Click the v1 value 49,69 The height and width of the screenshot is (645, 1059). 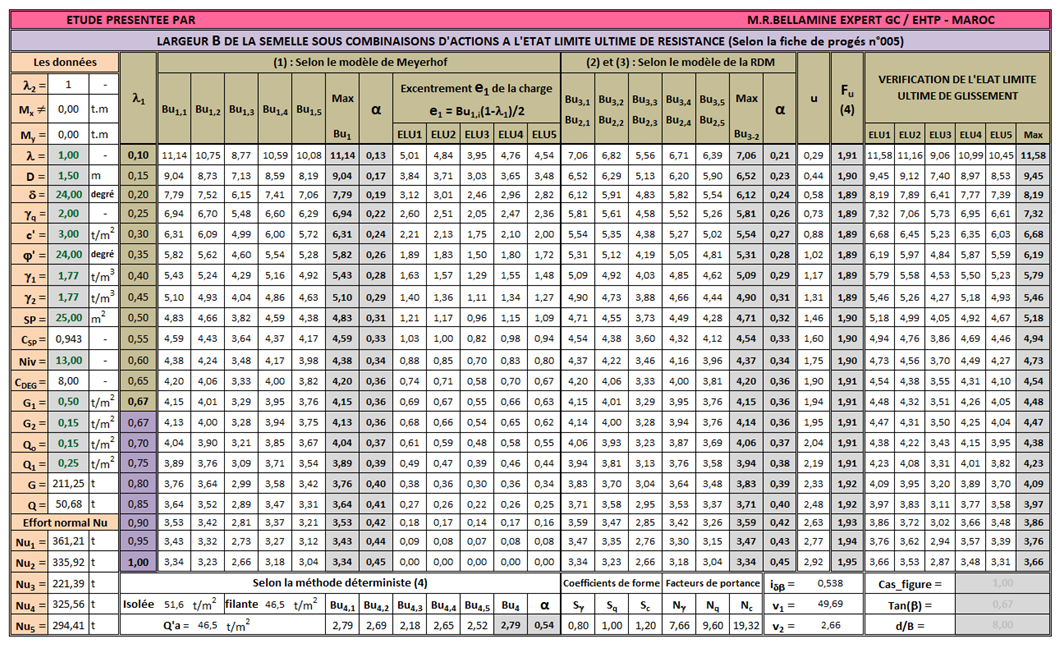pos(830,604)
